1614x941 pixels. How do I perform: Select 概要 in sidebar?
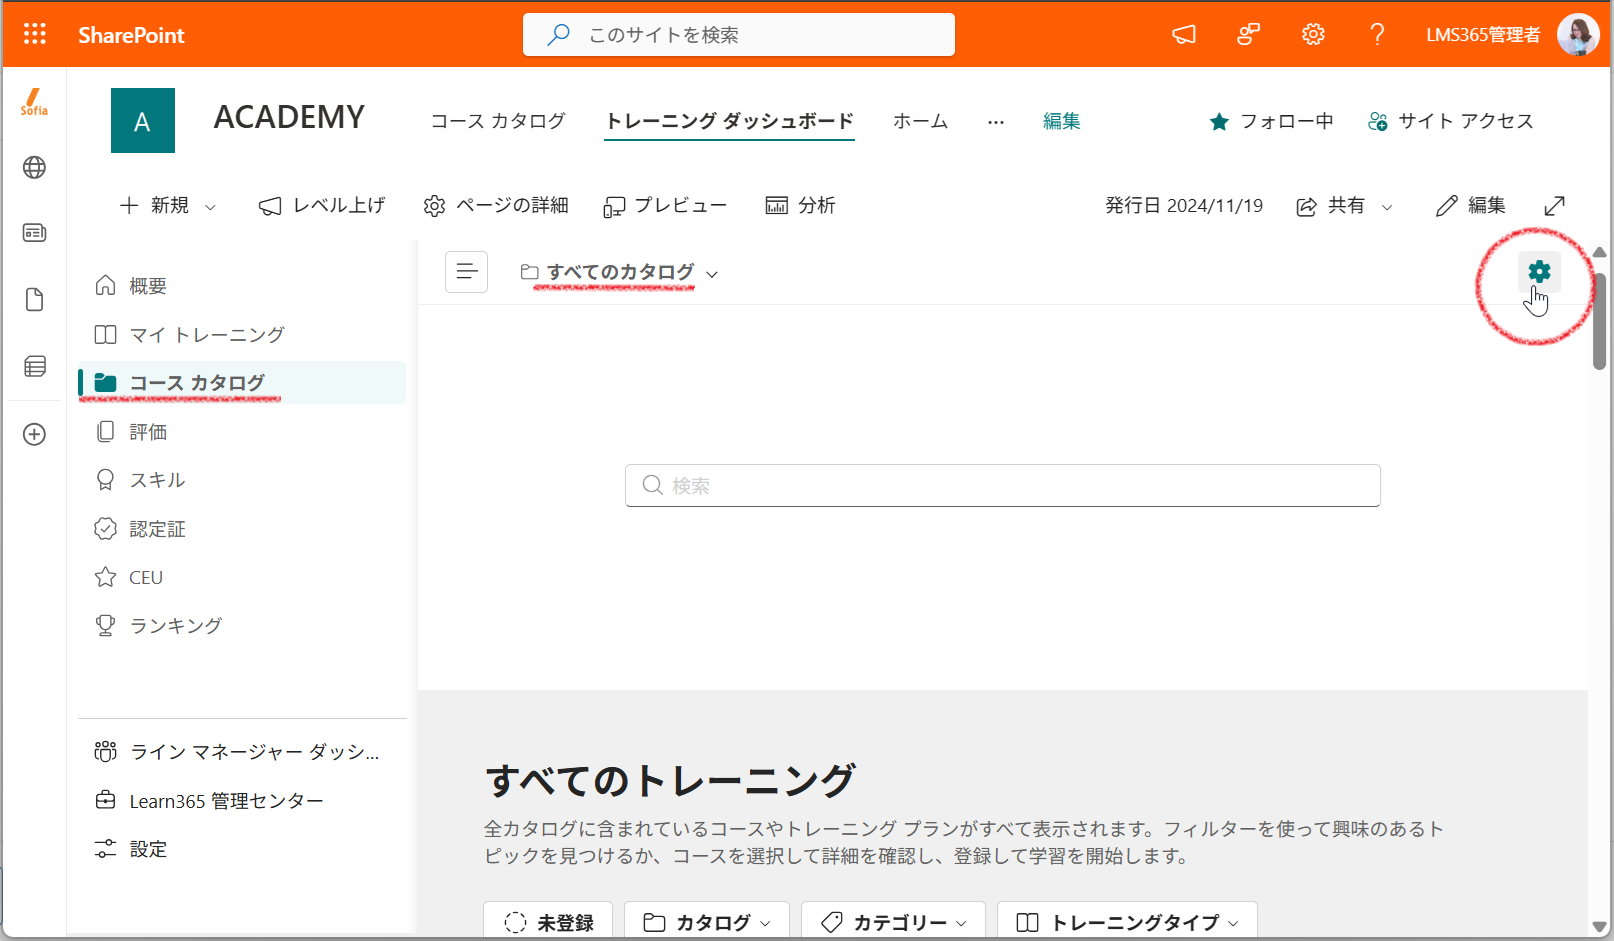coord(242,286)
